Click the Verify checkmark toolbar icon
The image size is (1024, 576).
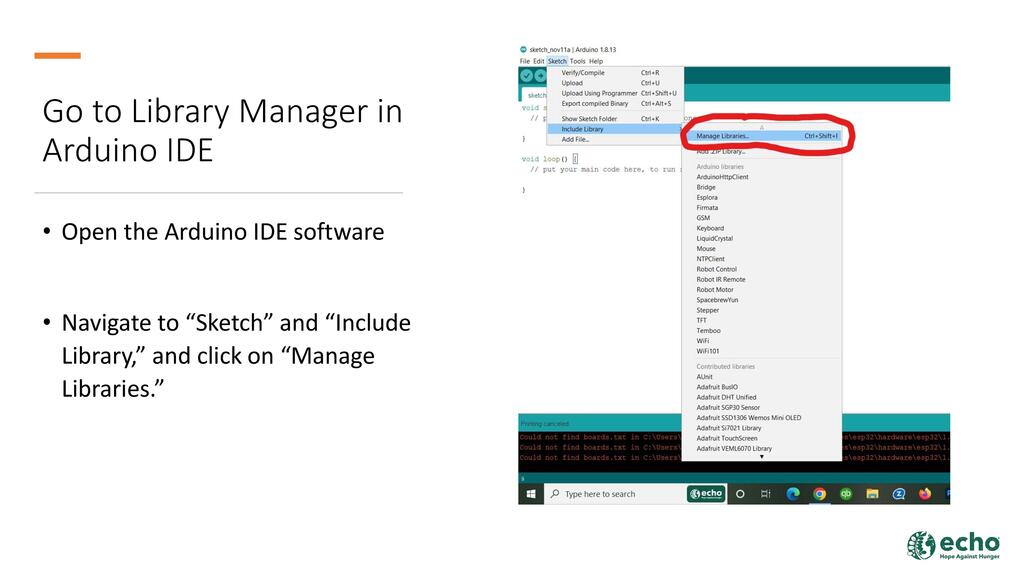(x=526, y=76)
